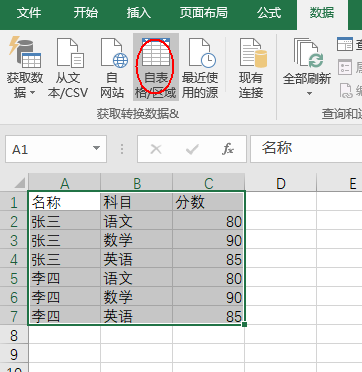Click the formula bar showing 名称
Image resolution: width=362 pixels, height=372 pixels.
click(306, 149)
